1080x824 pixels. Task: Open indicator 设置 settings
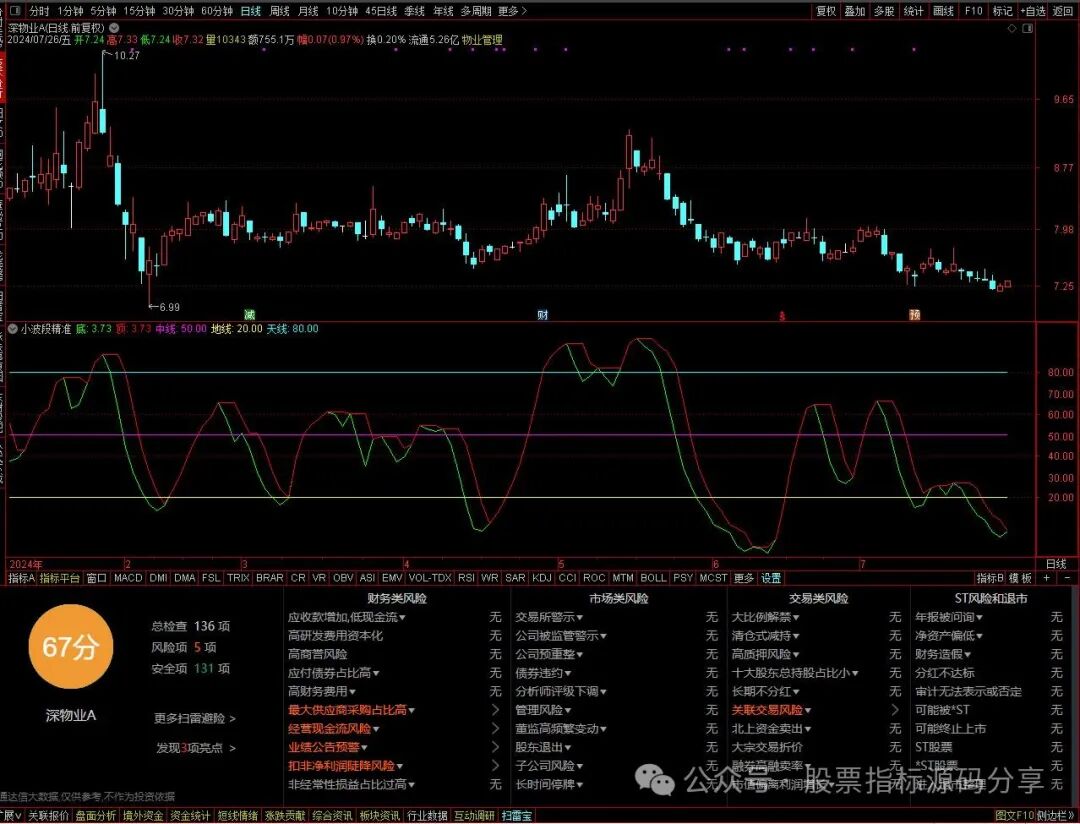(x=771, y=578)
